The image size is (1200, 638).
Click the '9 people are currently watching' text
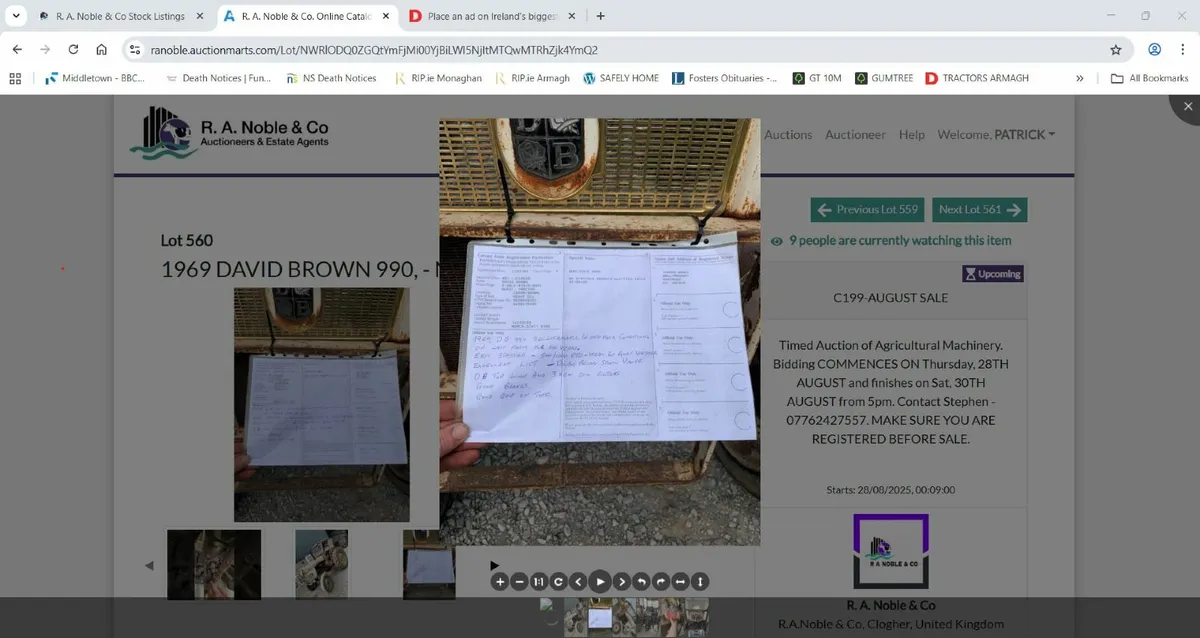(x=900, y=240)
